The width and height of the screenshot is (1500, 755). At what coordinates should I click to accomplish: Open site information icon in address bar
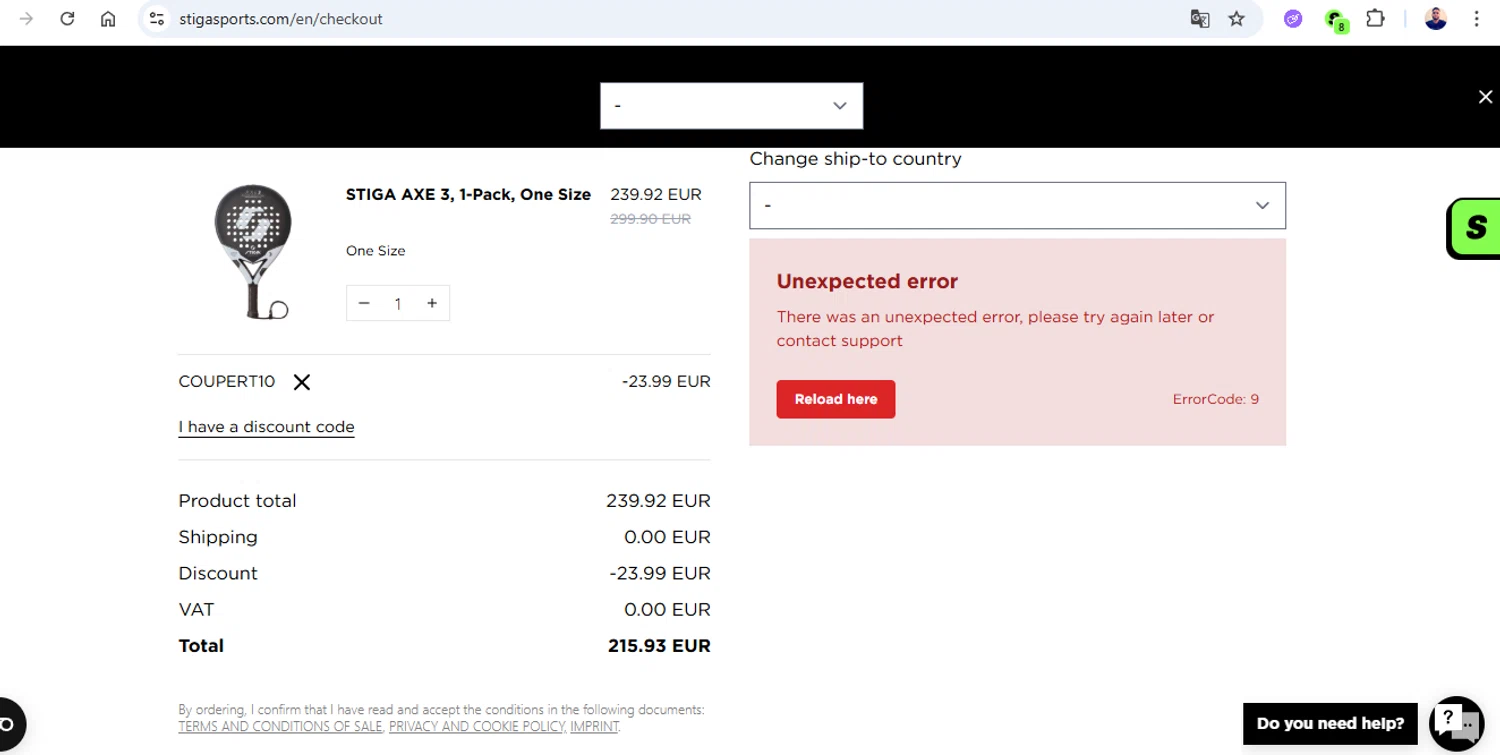(x=156, y=19)
